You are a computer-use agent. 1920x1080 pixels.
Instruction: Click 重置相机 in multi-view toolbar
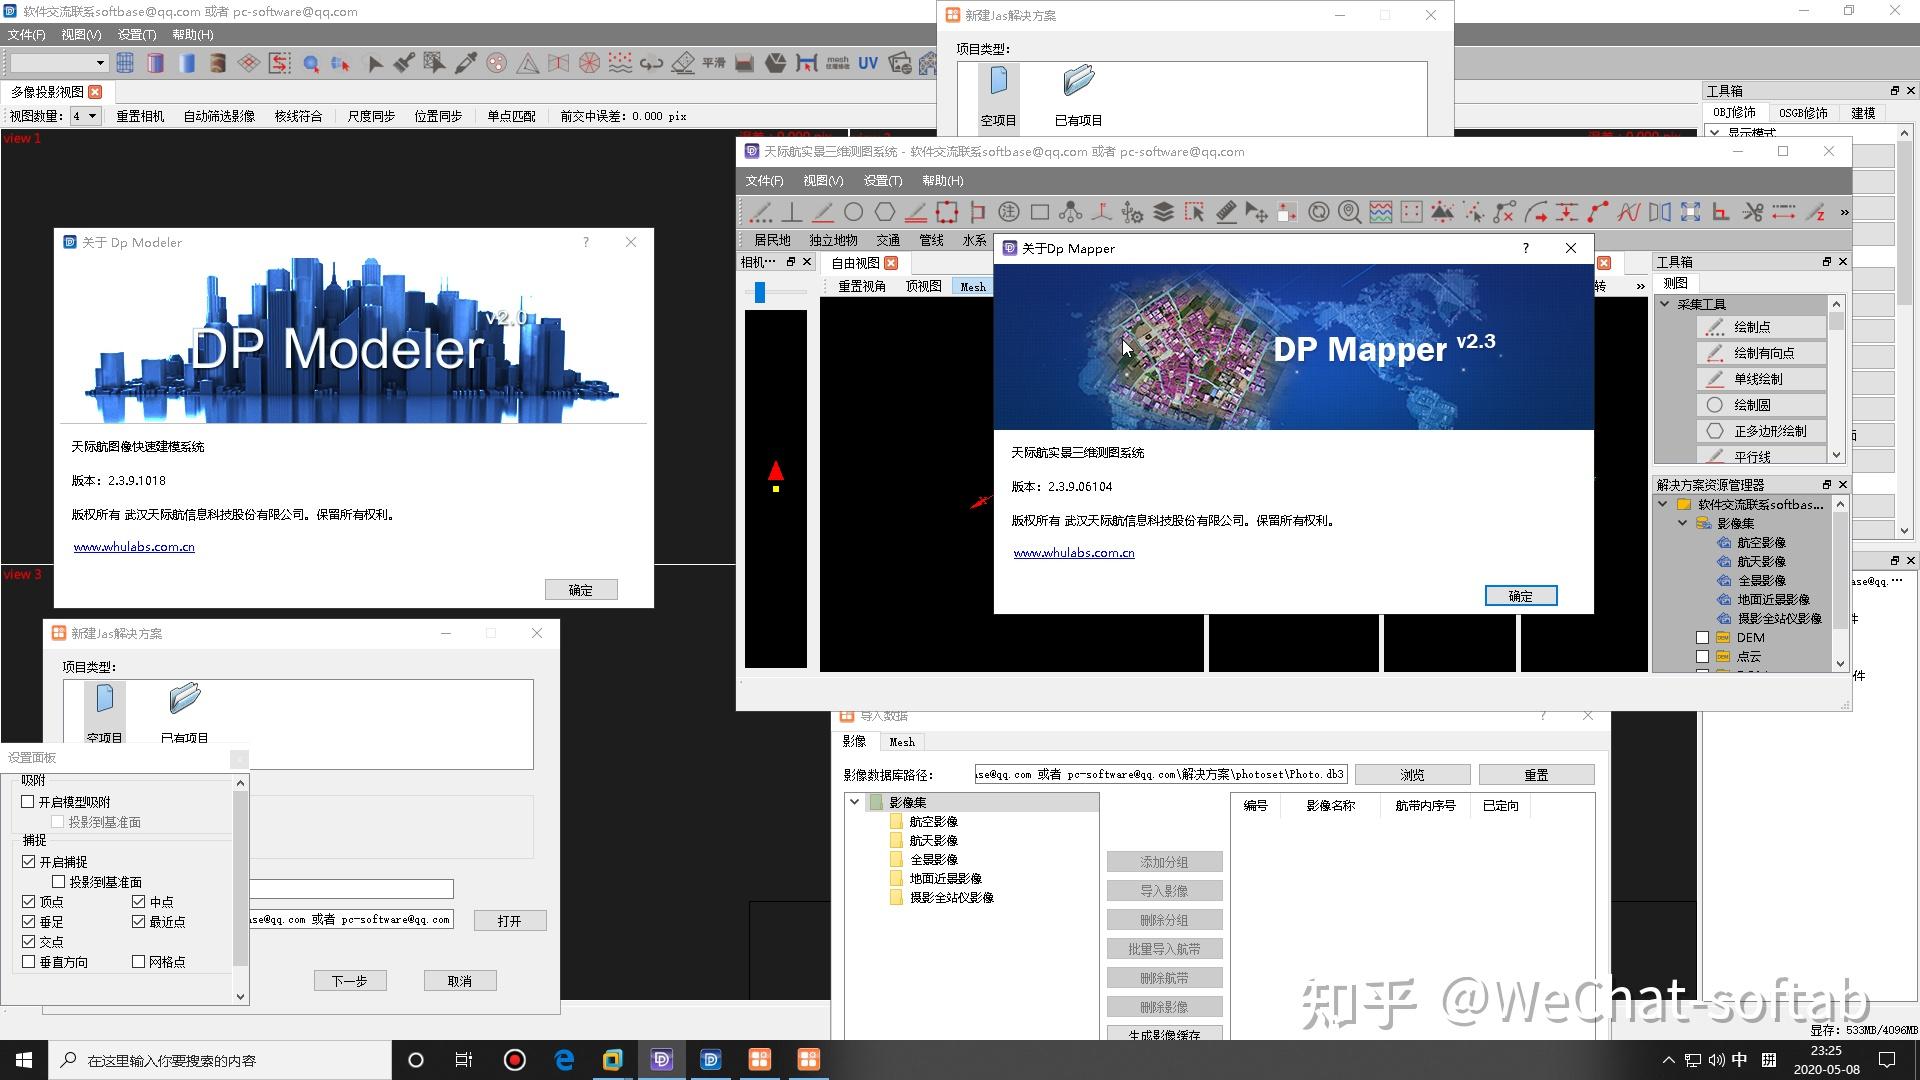tap(140, 116)
